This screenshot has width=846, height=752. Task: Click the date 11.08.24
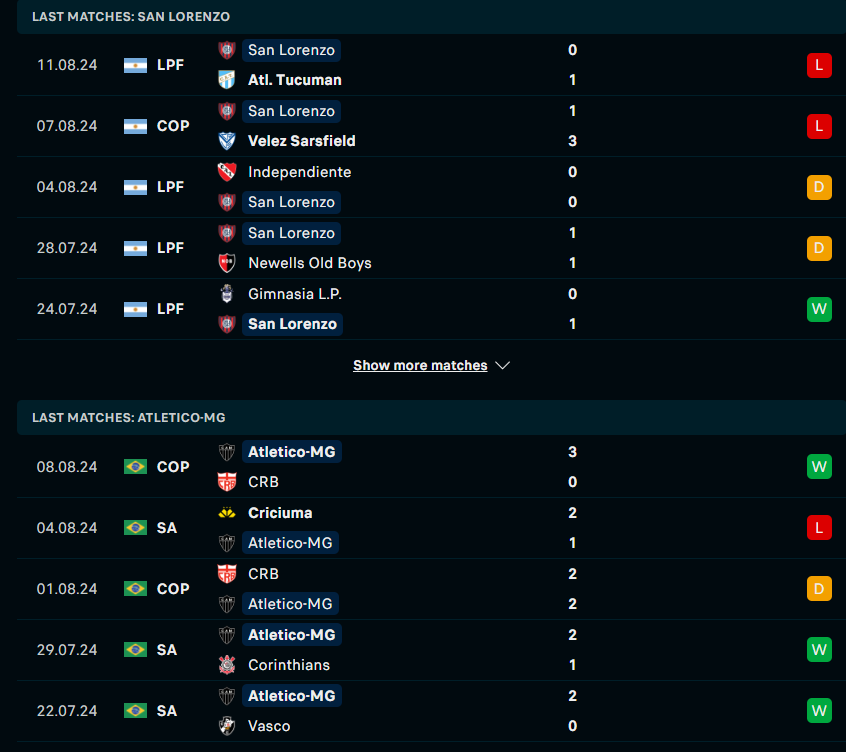[67, 65]
